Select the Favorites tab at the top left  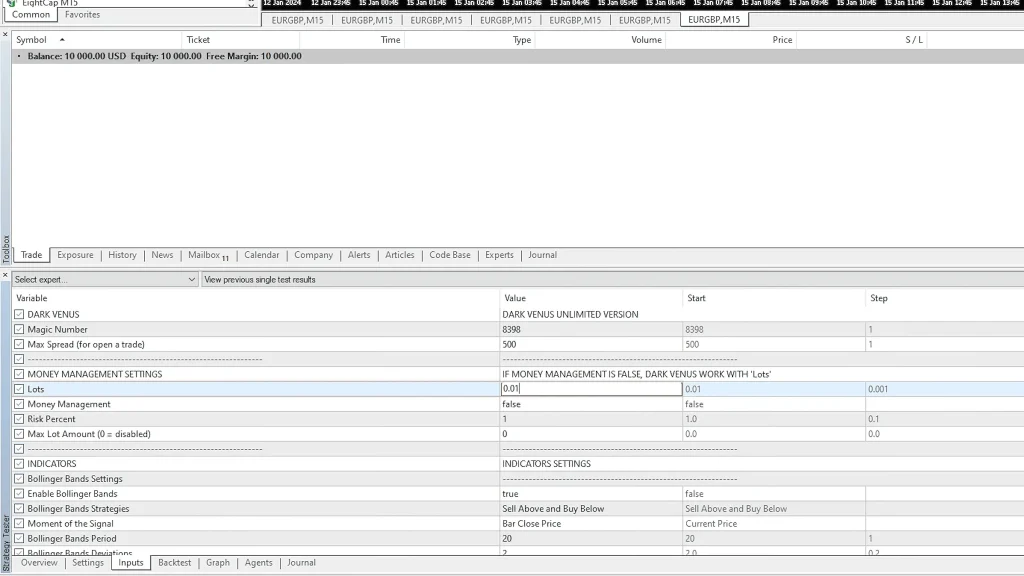click(82, 15)
